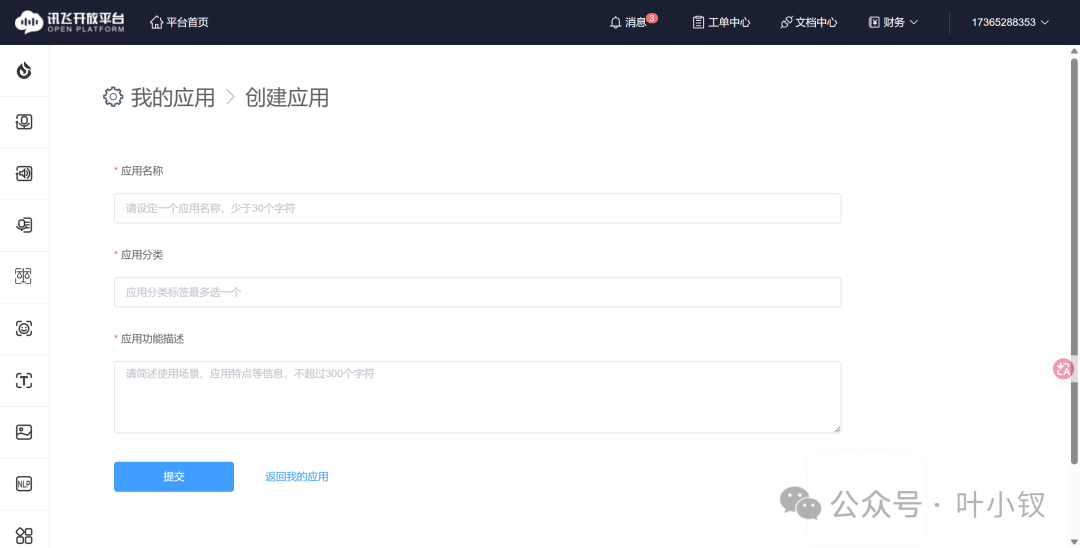Click the textarea resize handle corner
Image resolution: width=1080 pixels, height=548 pixels.
click(837, 429)
